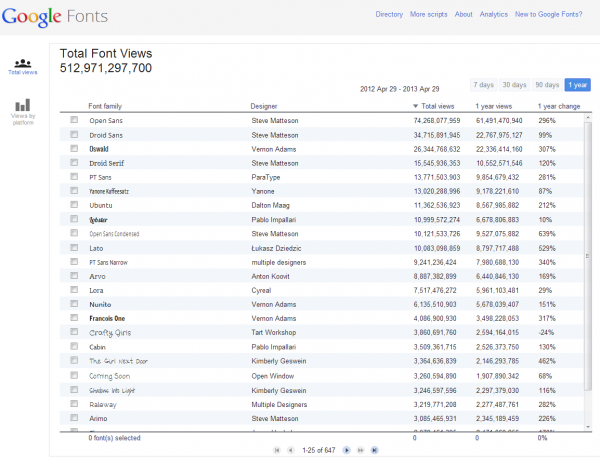Click the fast-forward pages arrow
The height and width of the screenshot is (461, 600).
pos(360,451)
